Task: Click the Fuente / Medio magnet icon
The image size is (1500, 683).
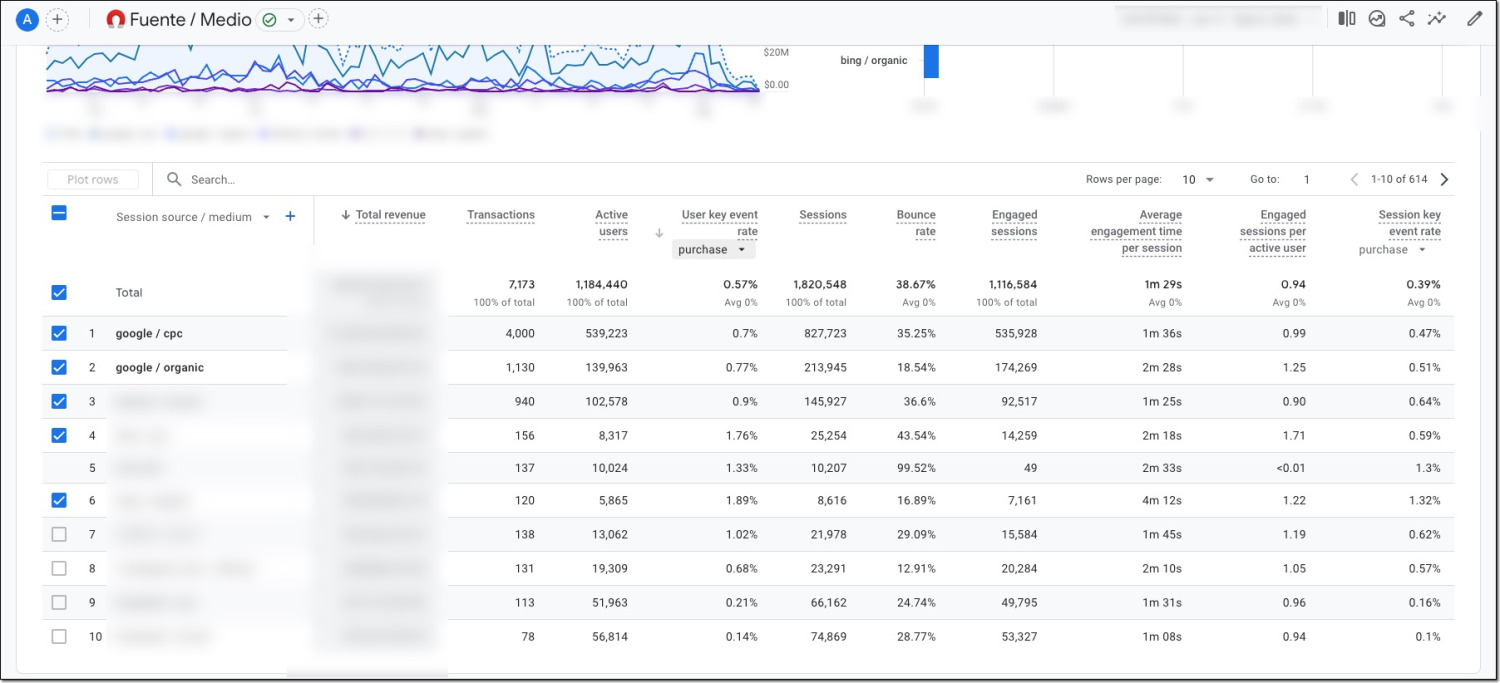Action: click(x=116, y=19)
